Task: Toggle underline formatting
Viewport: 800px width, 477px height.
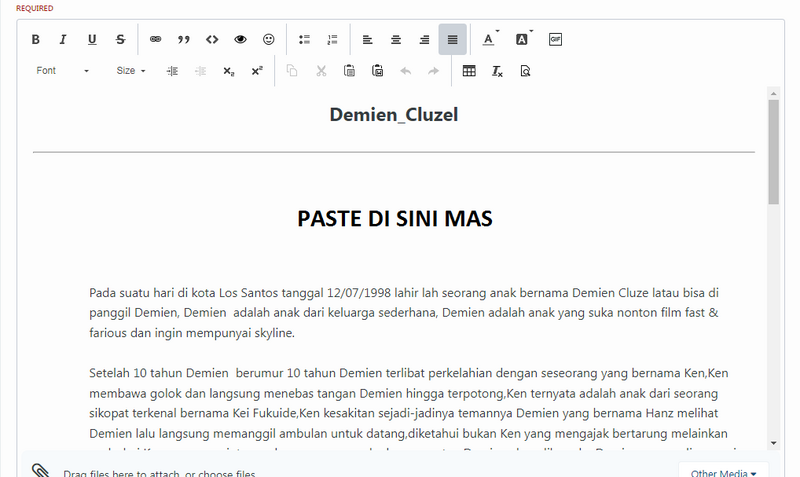Action: coord(92,39)
